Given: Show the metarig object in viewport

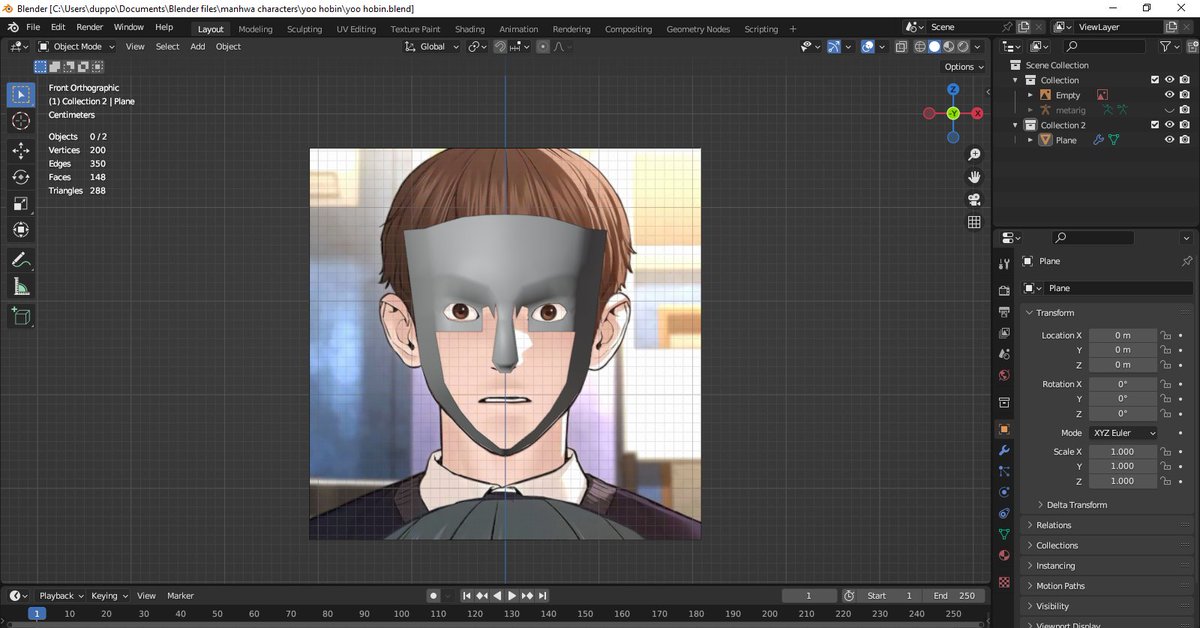Looking at the screenshot, I should [x=1169, y=110].
